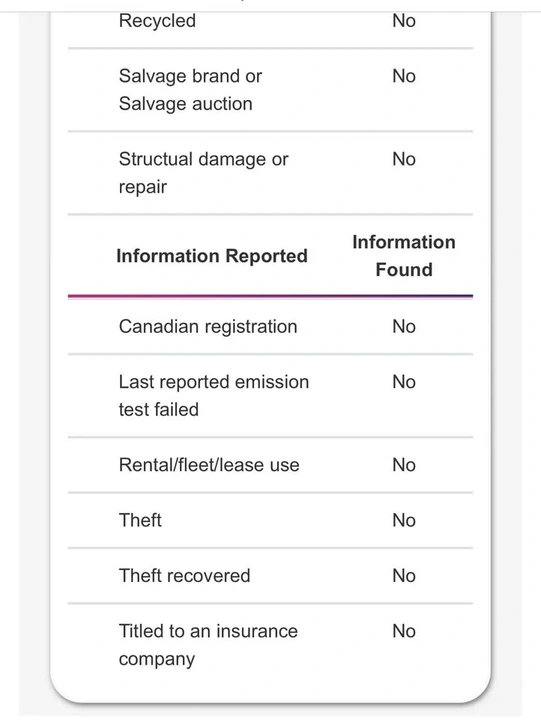The height and width of the screenshot is (720, 541).
Task: Click the No value for emission test failed
Action: point(404,382)
